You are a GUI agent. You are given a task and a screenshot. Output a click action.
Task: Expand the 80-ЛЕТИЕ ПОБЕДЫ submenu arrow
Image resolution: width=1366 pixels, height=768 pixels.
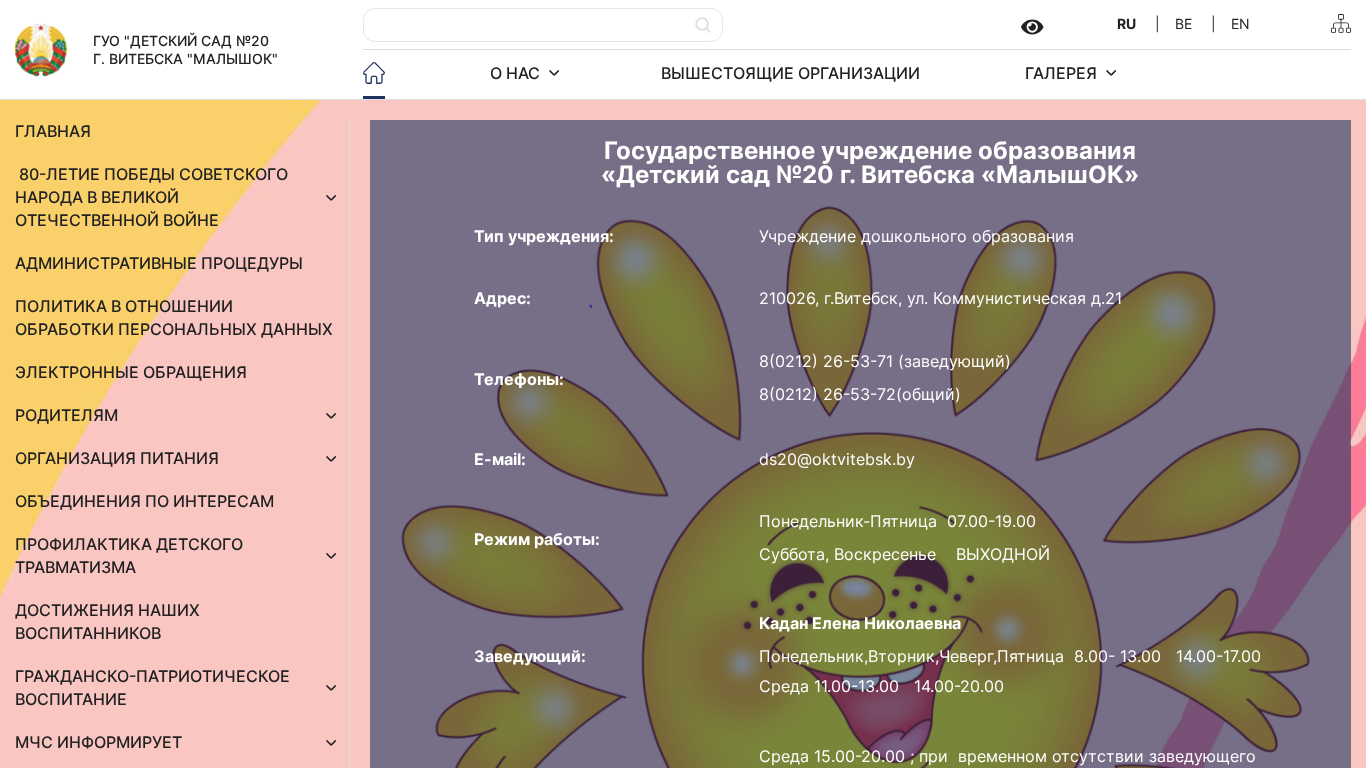pos(331,197)
